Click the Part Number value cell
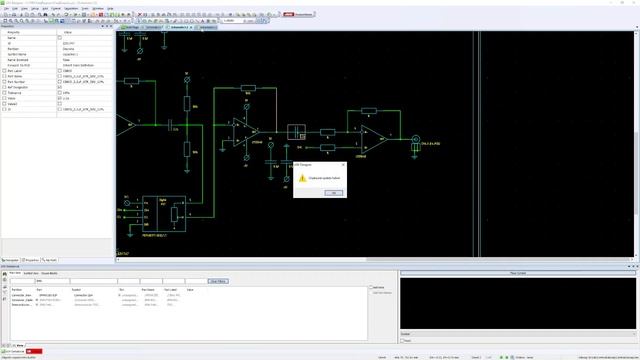Screen dimensions: 640x360 point(84,82)
